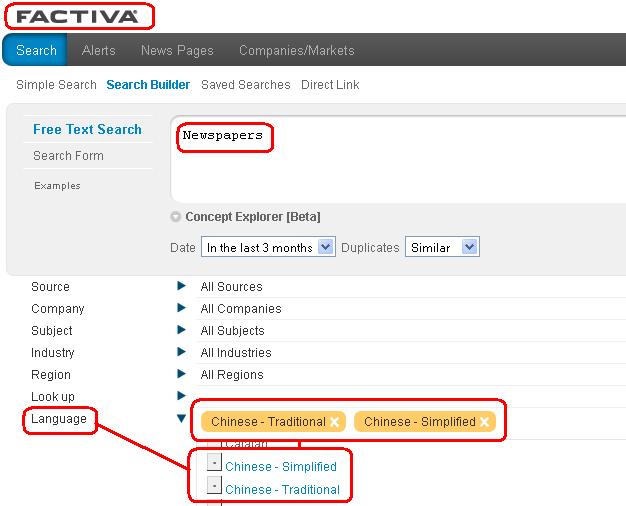The width and height of the screenshot is (626, 506).
Task: Open the Duplicates dropdown
Action: tap(442, 247)
